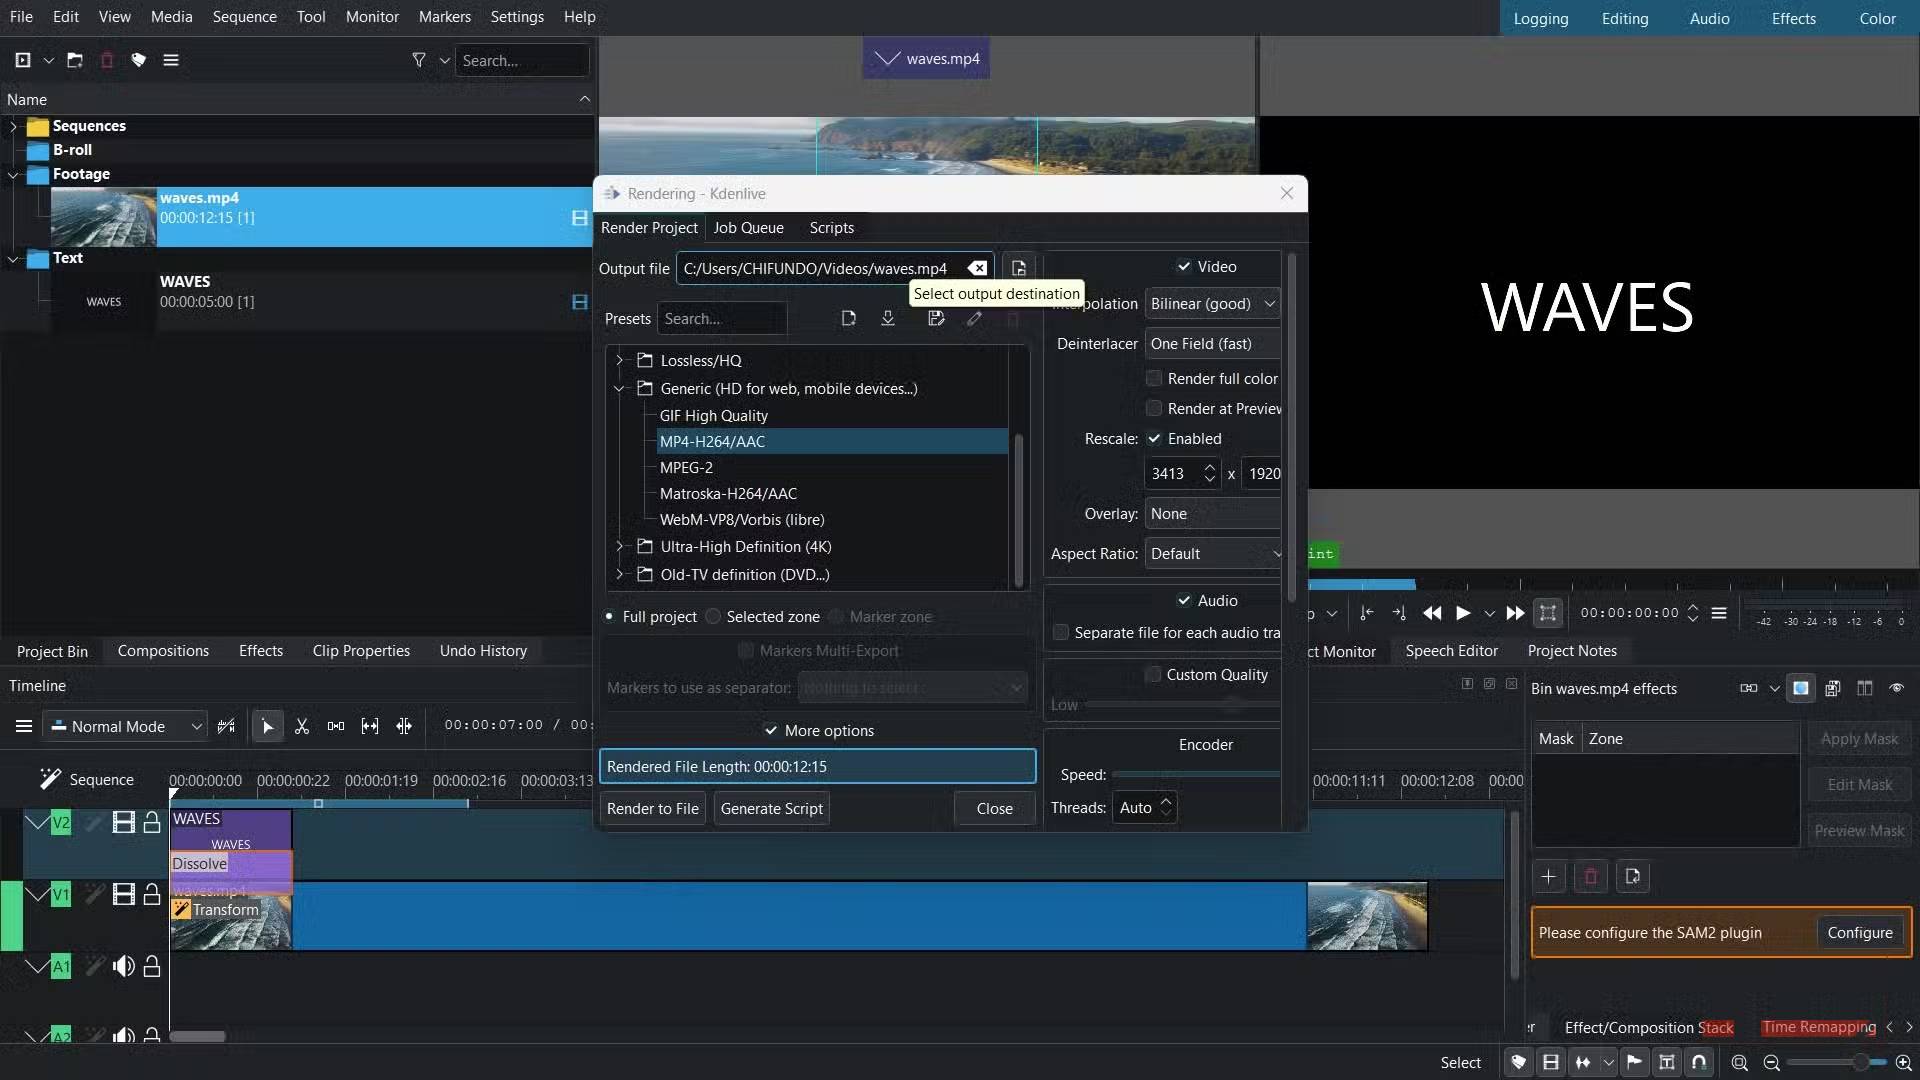
Task: Click Configure for the SAM2 plugin
Action: point(1859,933)
